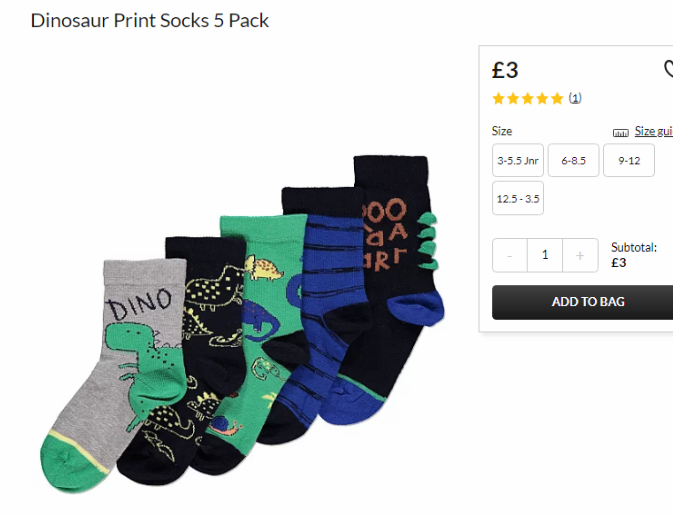673x514 pixels.
Task: View the single review count link
Action: (x=575, y=98)
